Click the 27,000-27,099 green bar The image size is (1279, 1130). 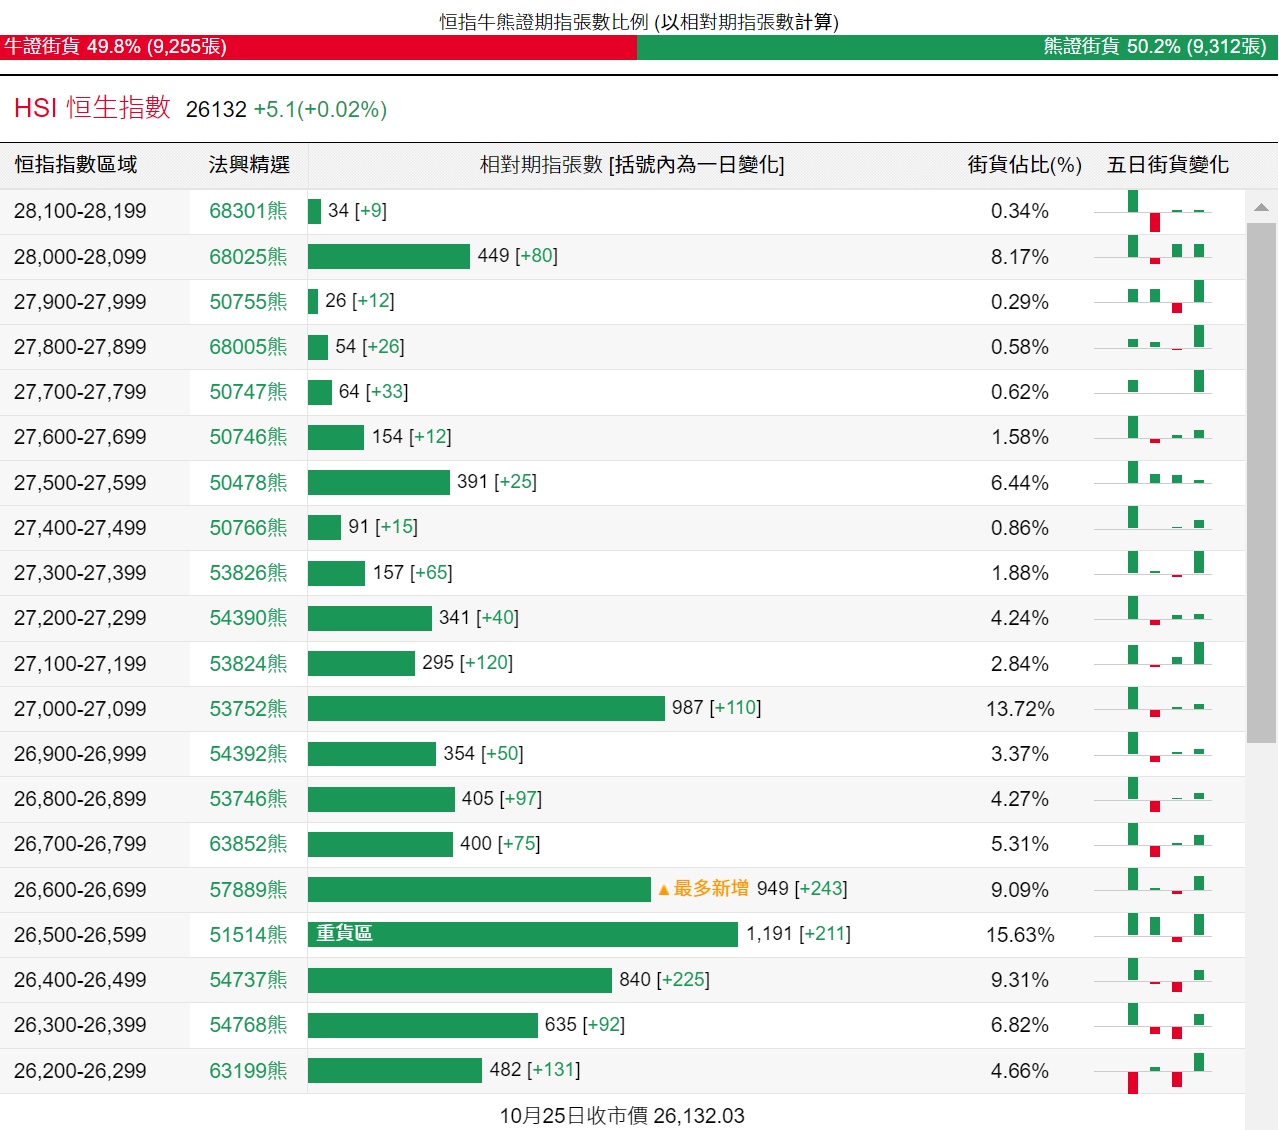(486, 709)
